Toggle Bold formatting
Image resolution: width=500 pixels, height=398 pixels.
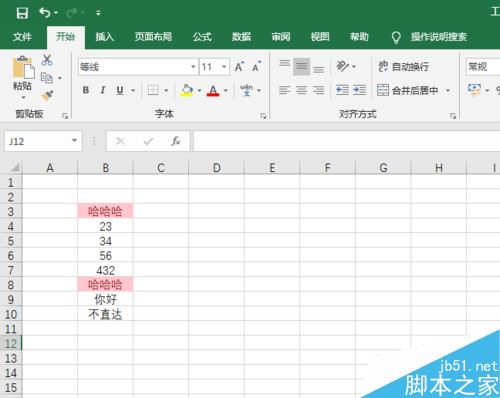tap(86, 90)
